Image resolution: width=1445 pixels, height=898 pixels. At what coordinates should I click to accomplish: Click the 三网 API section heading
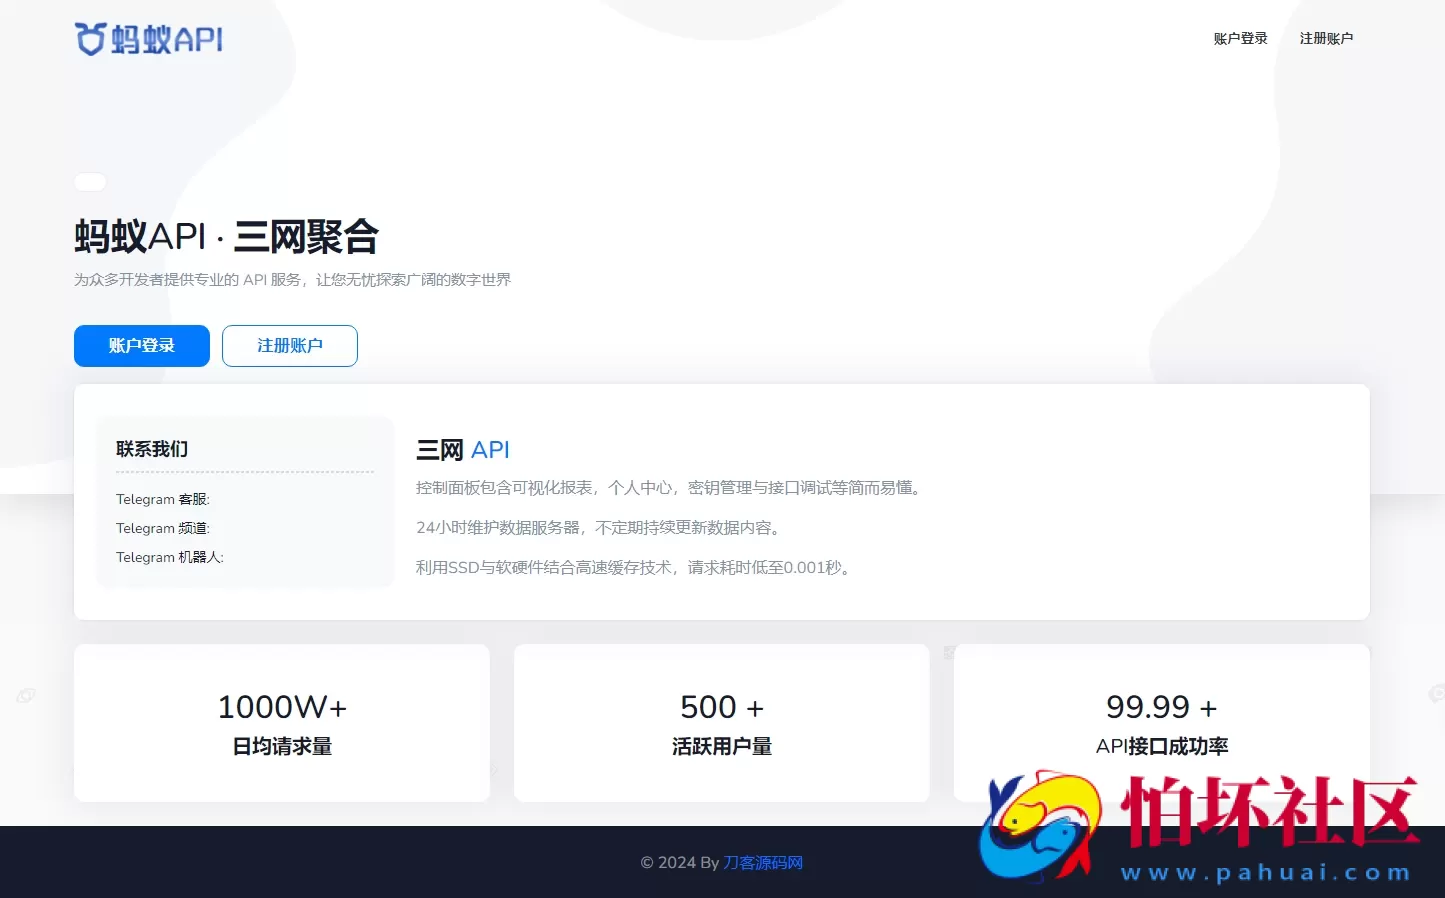pos(462,449)
